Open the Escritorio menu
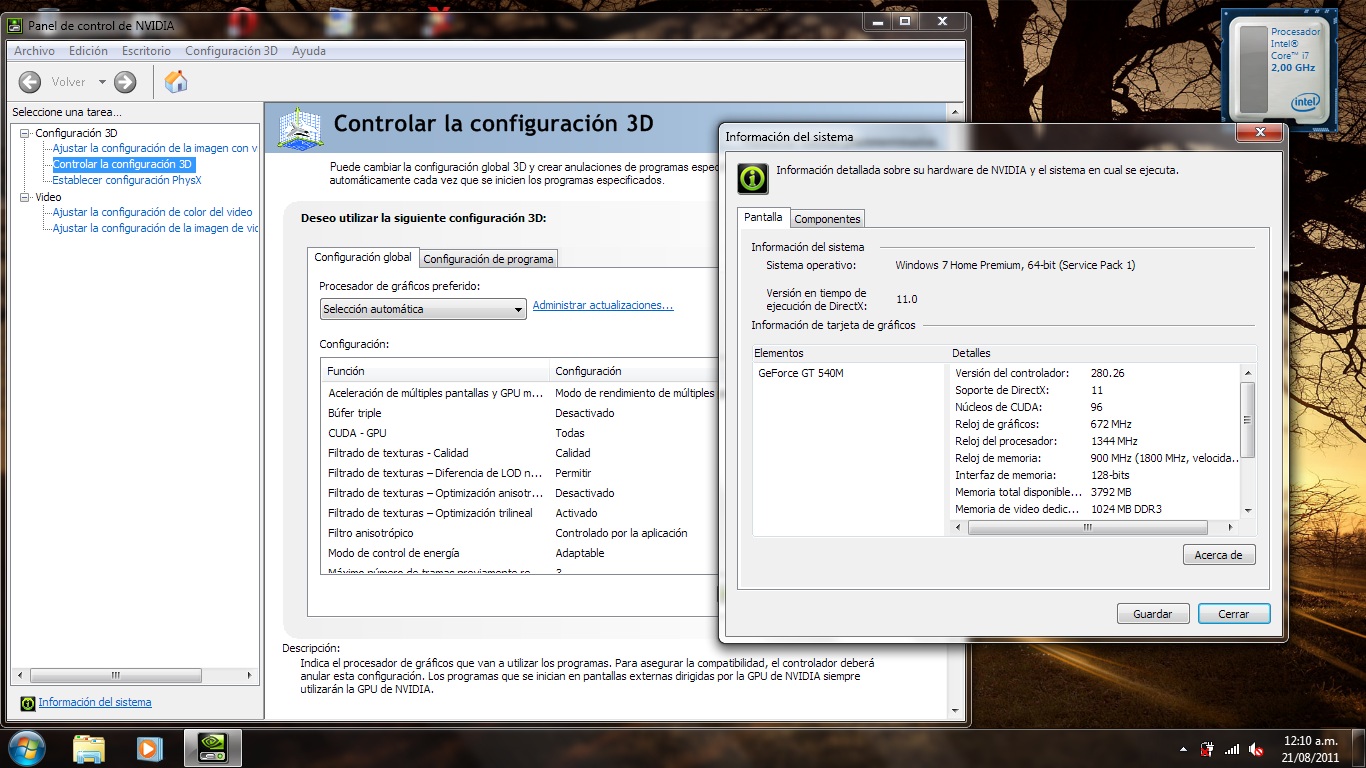 coord(146,51)
